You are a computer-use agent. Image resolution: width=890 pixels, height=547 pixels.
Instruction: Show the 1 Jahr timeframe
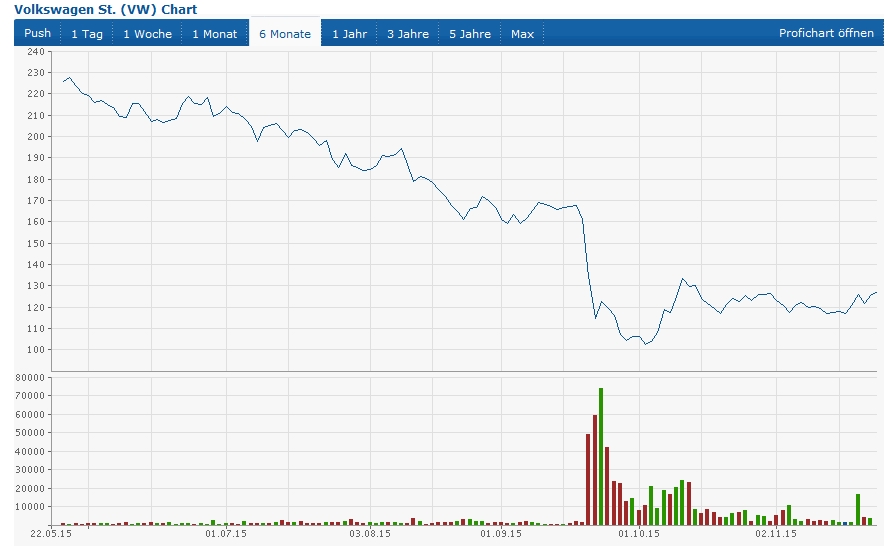click(x=350, y=33)
